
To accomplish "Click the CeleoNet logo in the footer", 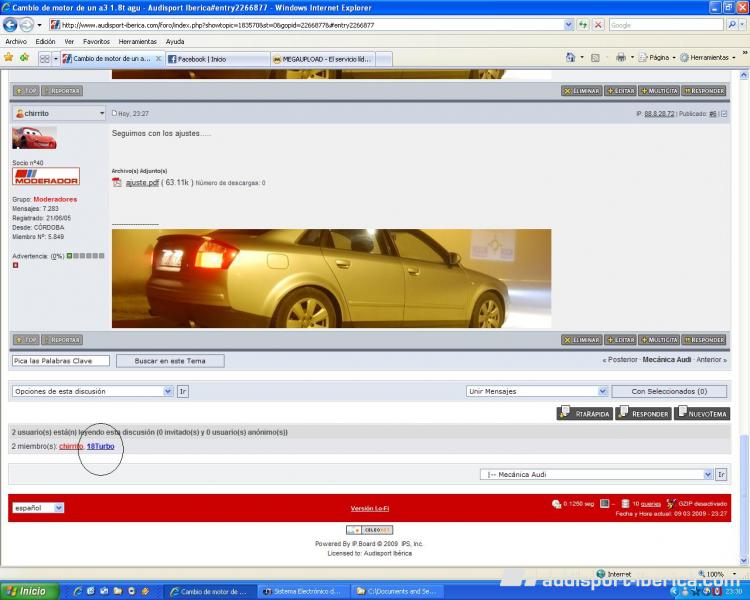I will 370,530.
